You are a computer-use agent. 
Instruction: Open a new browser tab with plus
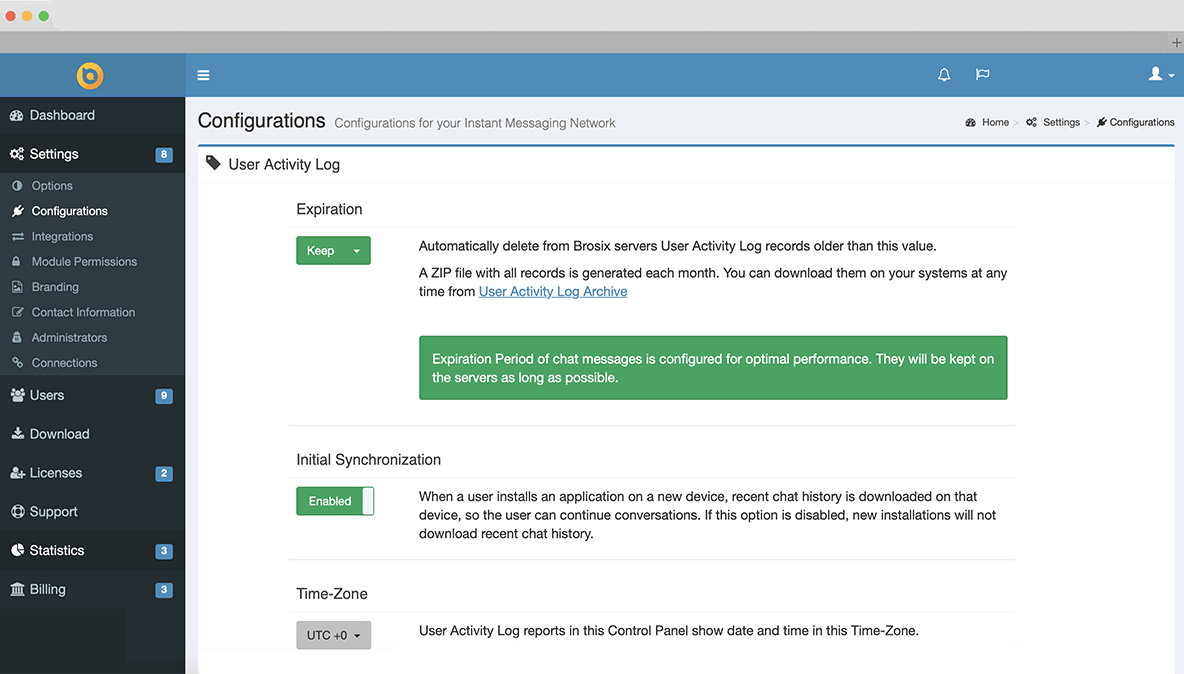click(1176, 42)
